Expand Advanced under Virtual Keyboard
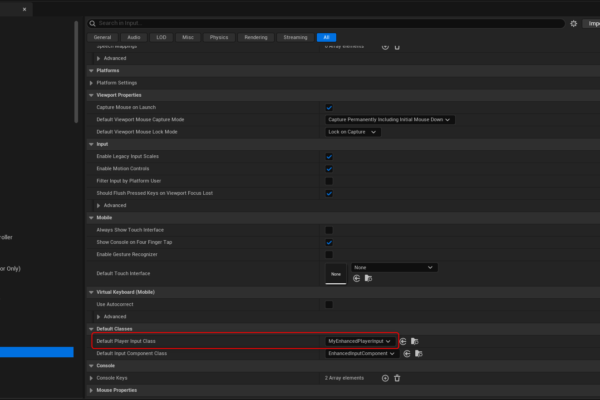Image resolution: width=600 pixels, height=400 pixels. click(98, 317)
